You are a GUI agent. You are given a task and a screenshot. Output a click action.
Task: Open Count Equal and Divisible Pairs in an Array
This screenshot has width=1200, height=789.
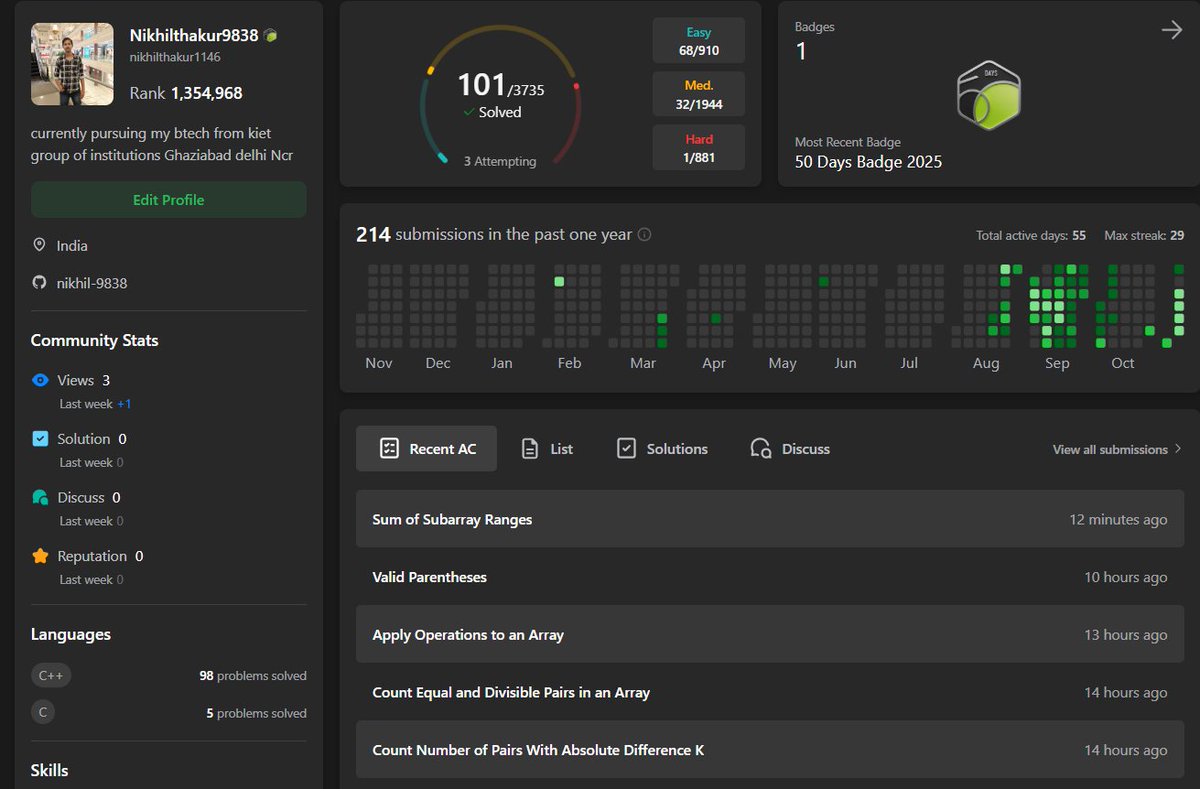770,692
